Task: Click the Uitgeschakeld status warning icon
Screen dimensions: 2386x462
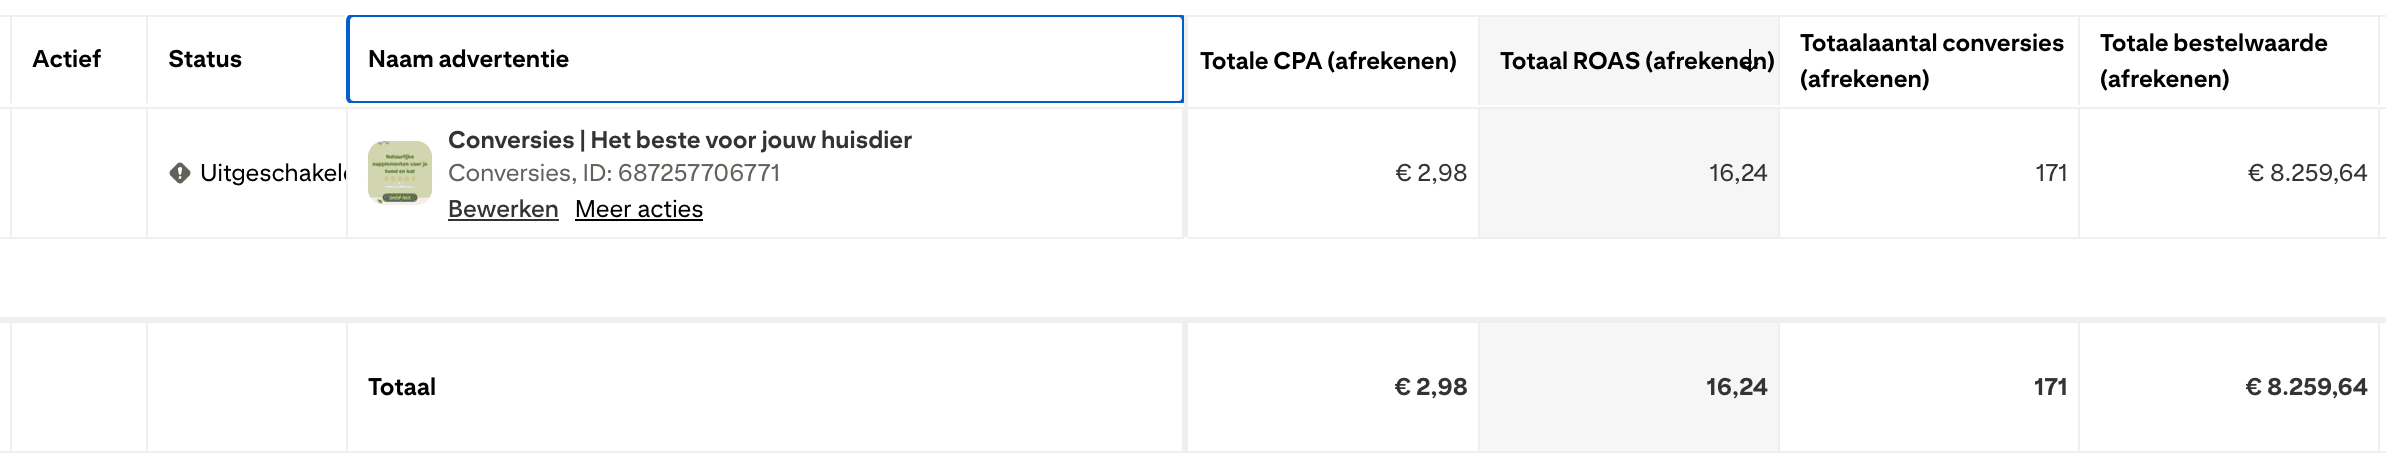Action: (x=180, y=173)
